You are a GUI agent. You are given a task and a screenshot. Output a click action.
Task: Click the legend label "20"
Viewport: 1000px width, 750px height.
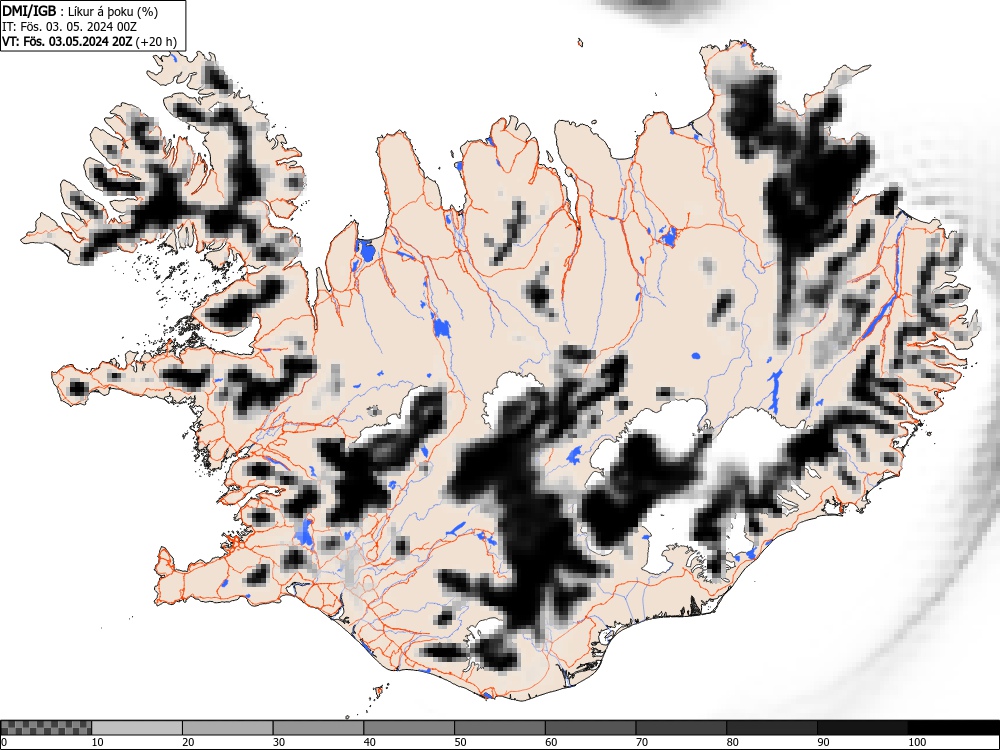188,742
